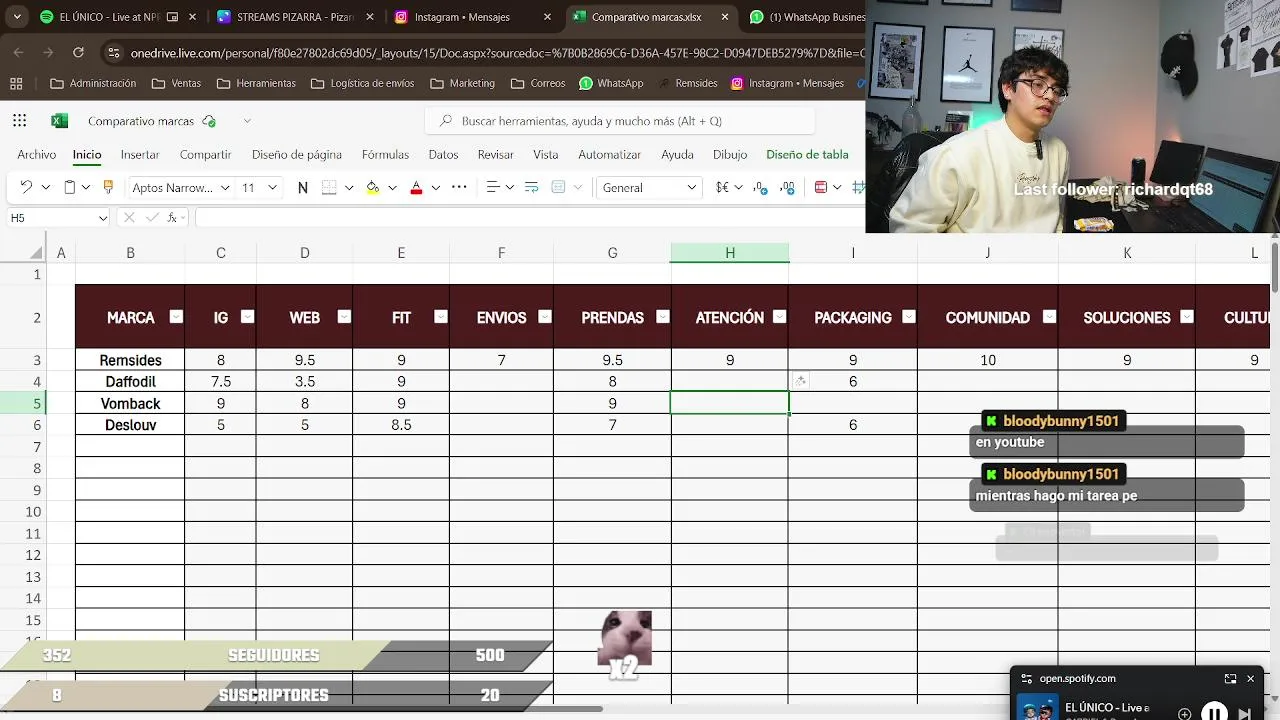Switch to the STREAMS PIZARRA browser tab

(295, 17)
